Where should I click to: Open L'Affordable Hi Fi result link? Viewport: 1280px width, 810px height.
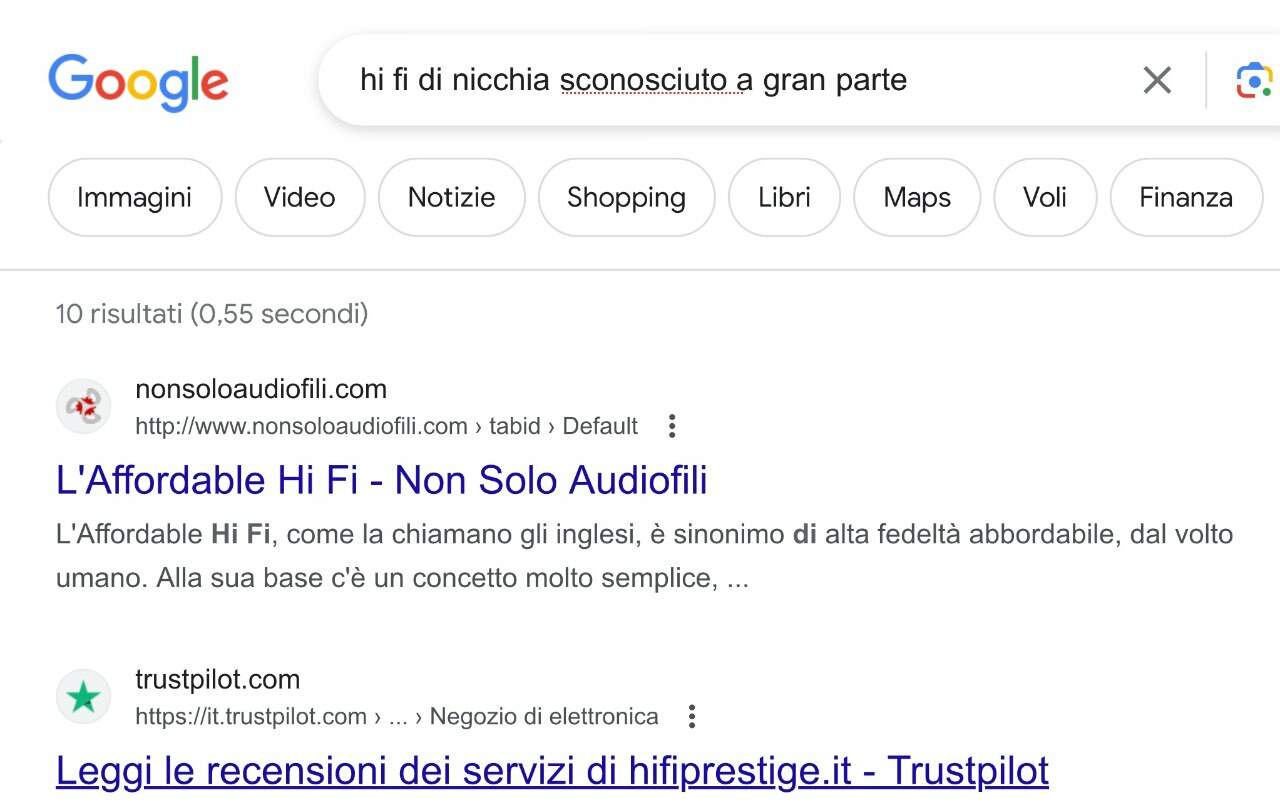click(382, 480)
